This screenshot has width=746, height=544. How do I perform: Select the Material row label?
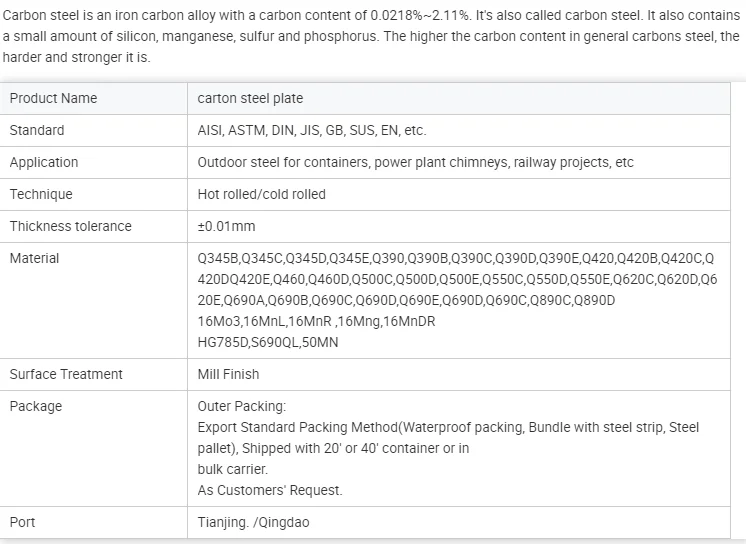pos(34,258)
